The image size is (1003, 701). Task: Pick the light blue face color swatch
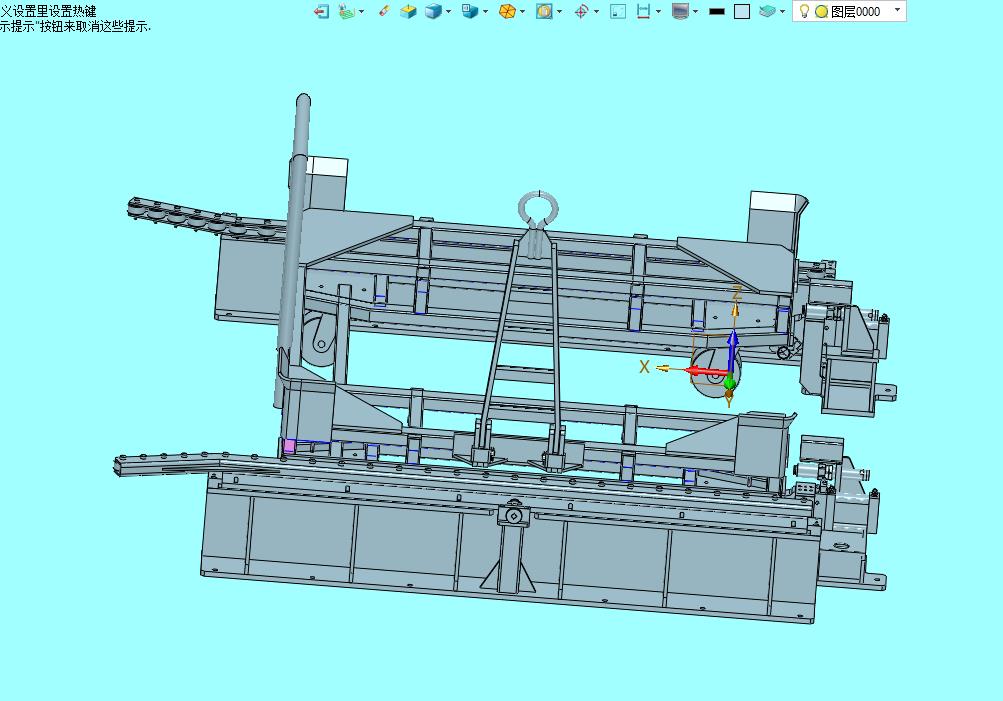[742, 12]
